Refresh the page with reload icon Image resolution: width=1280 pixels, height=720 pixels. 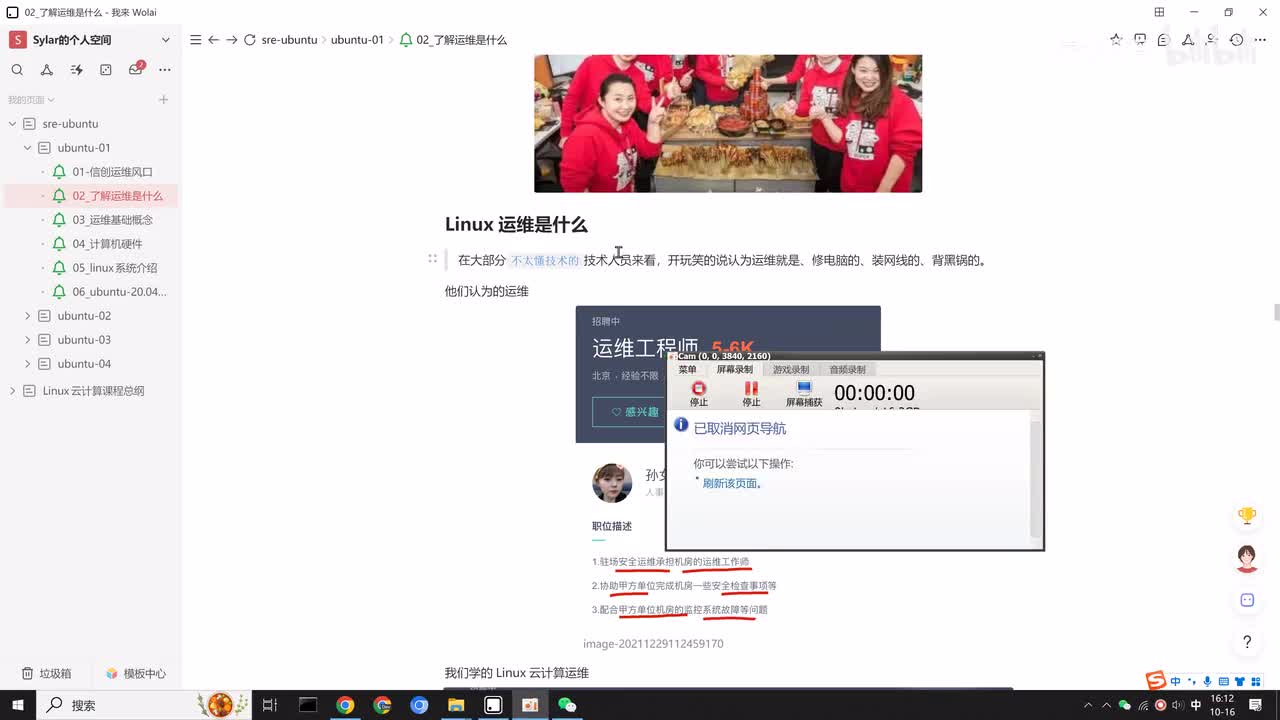click(x=250, y=40)
